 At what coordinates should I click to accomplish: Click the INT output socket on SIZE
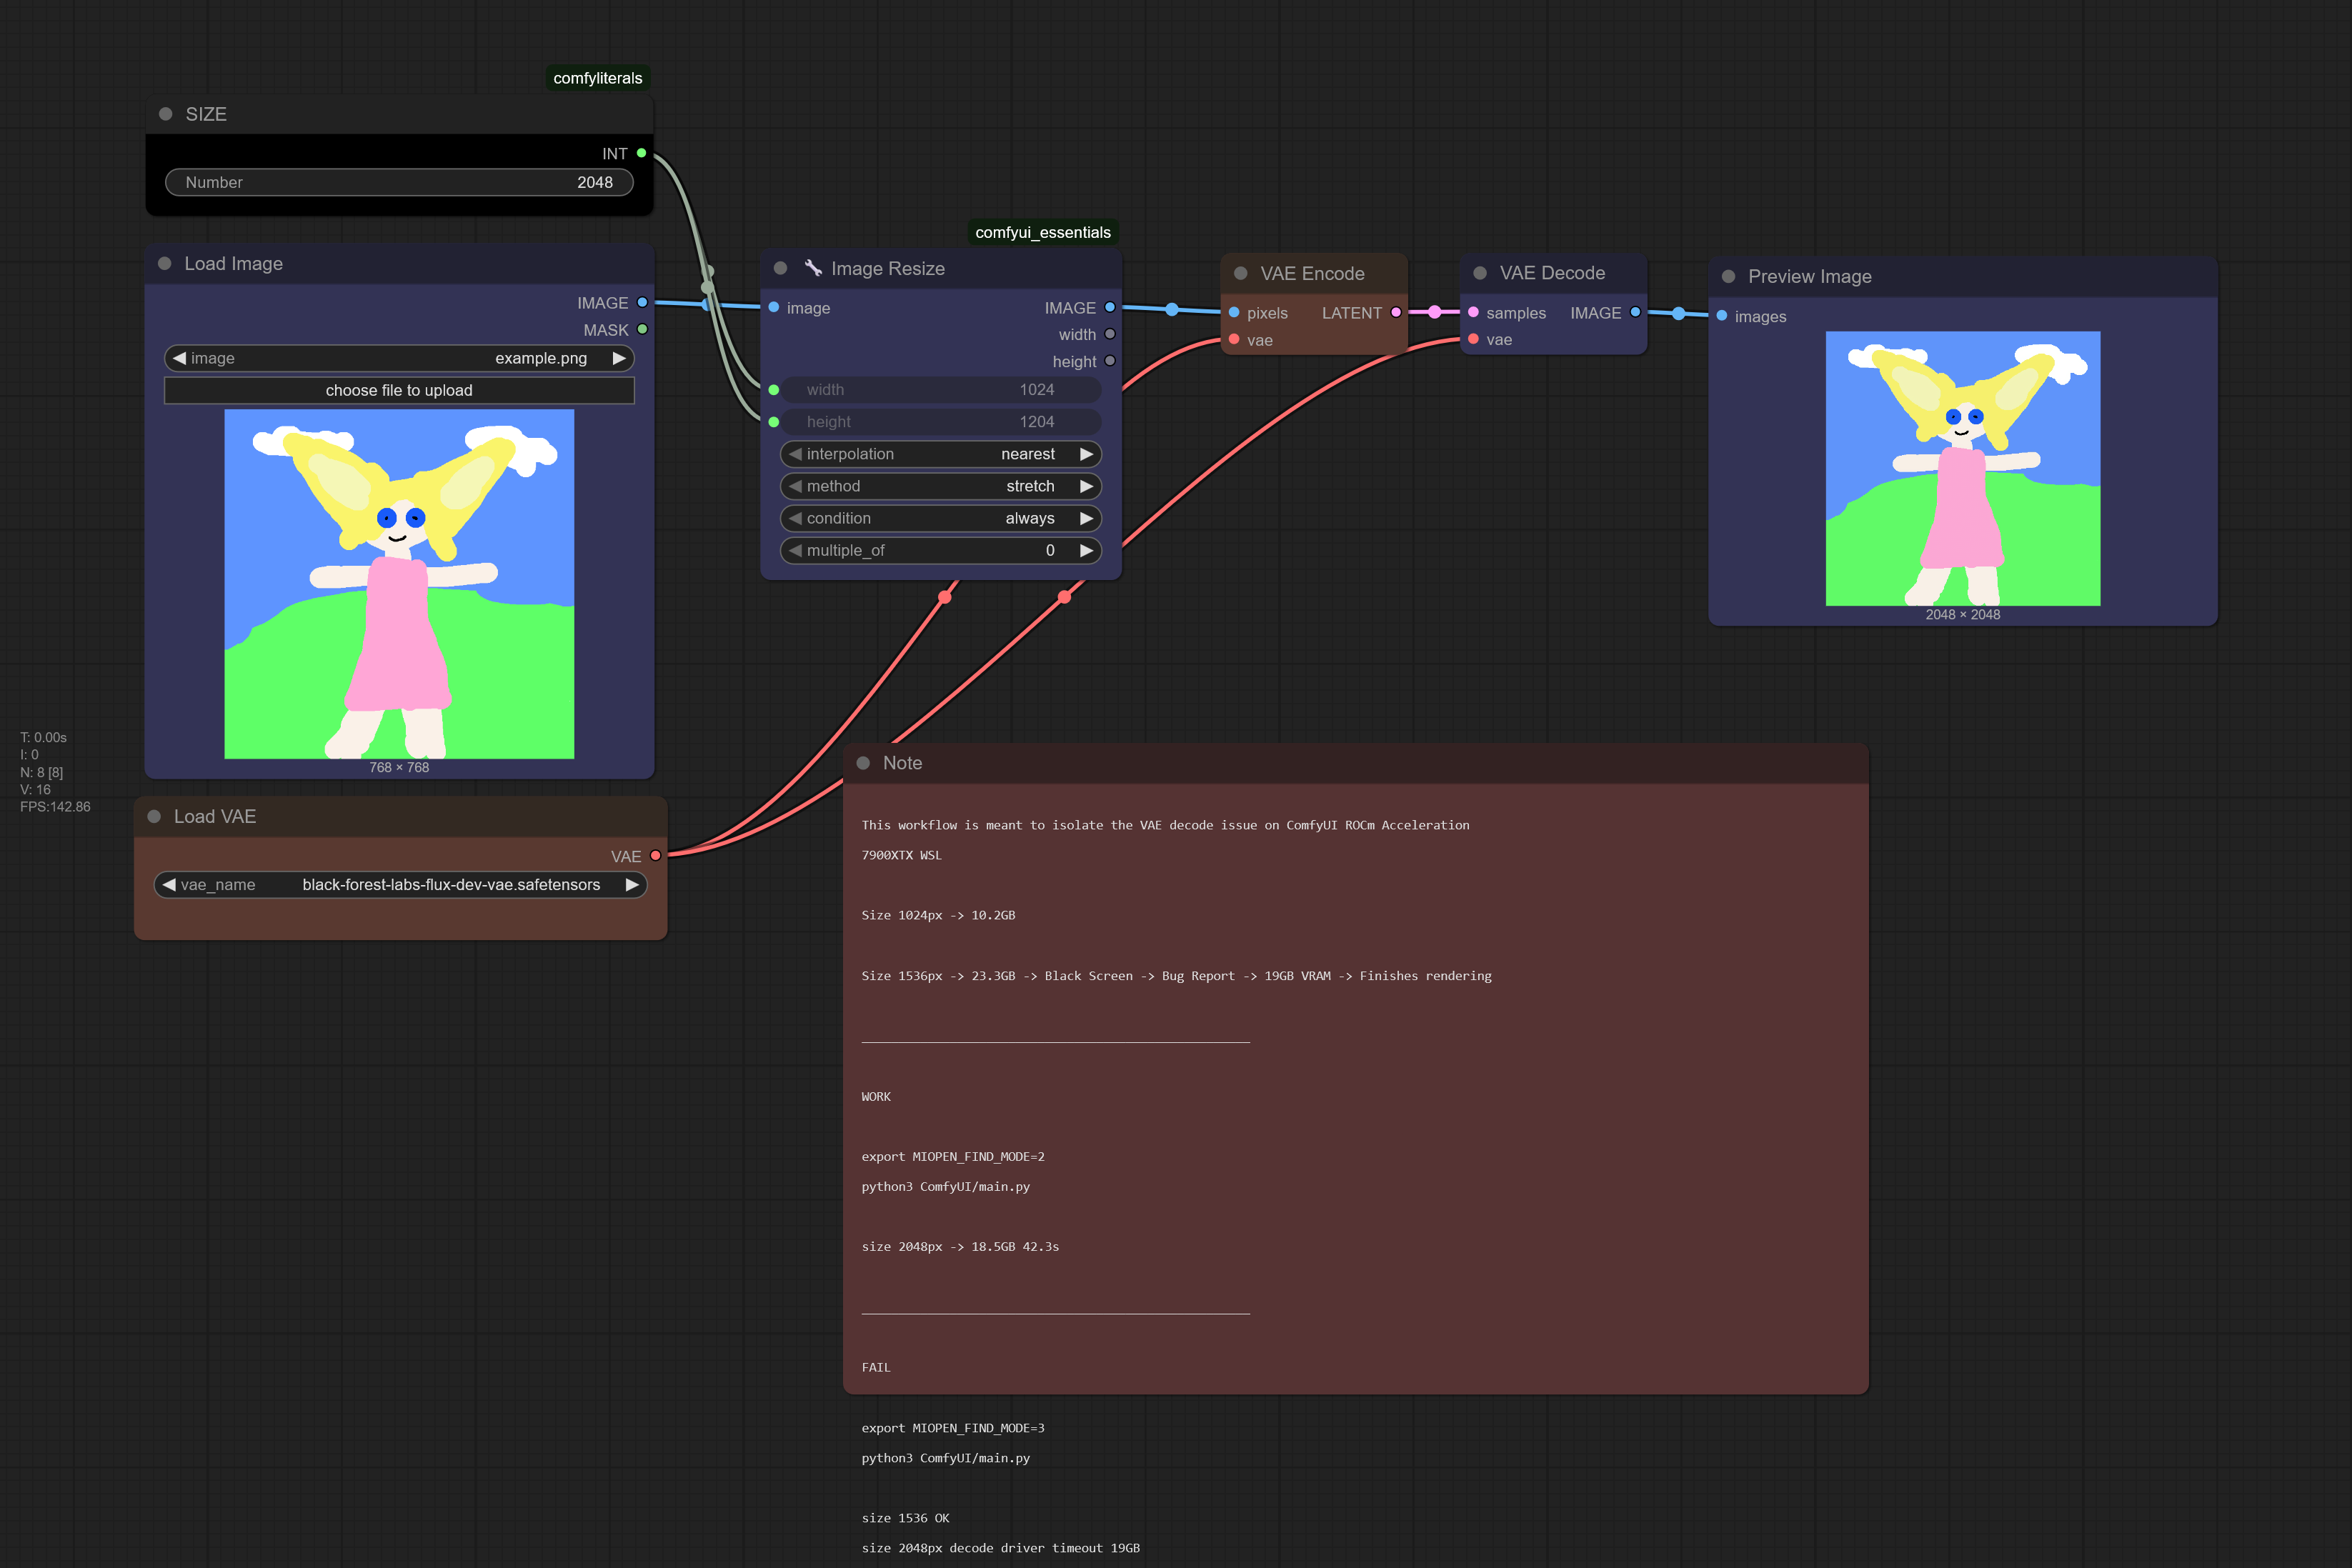coord(642,153)
